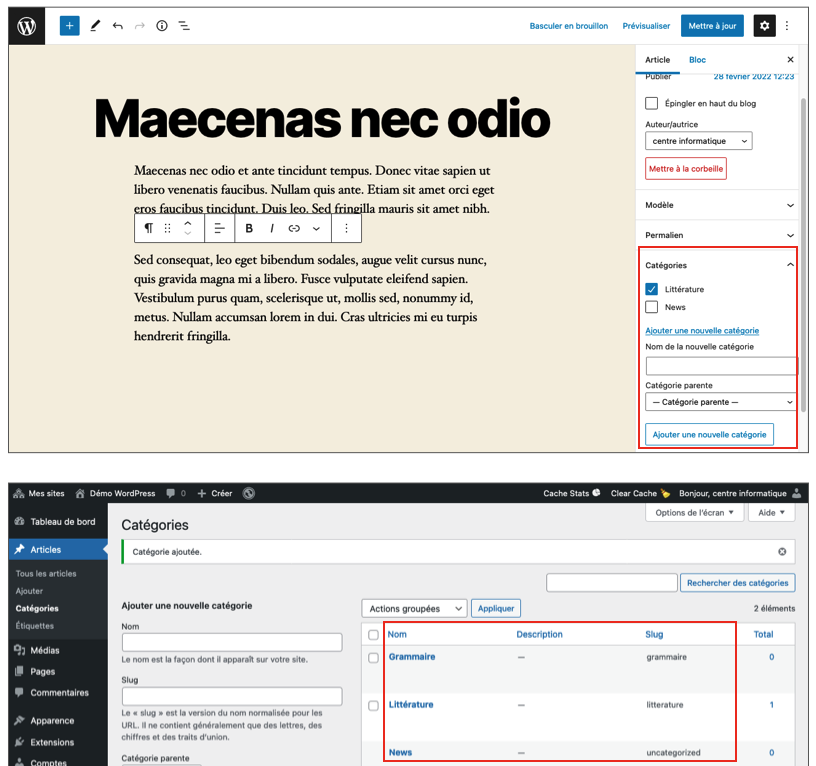Click the Nom de la nouvelle catégorie field
This screenshot has height=766, width=816.
720,366
